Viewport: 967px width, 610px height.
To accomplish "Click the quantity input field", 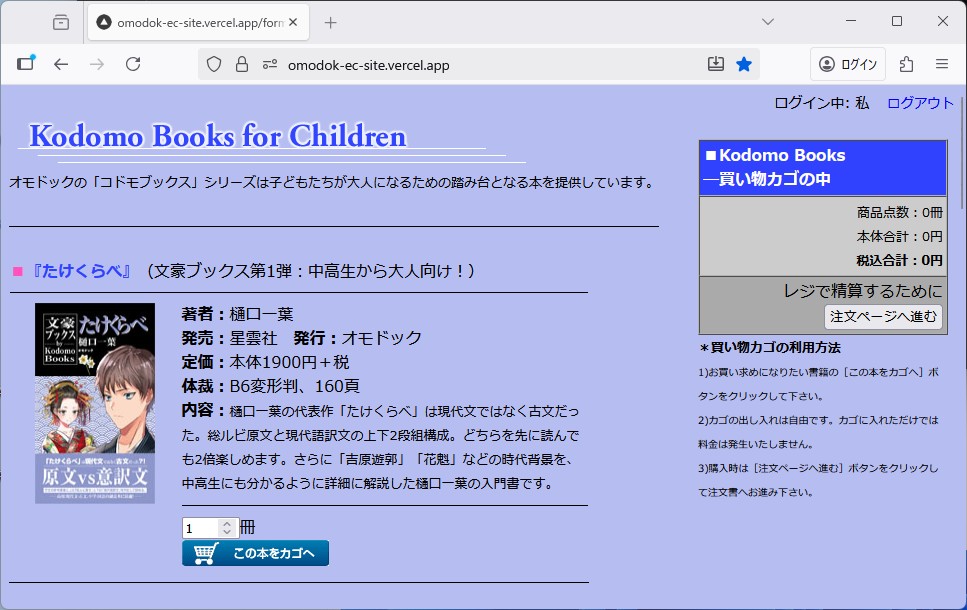I will (200, 528).
